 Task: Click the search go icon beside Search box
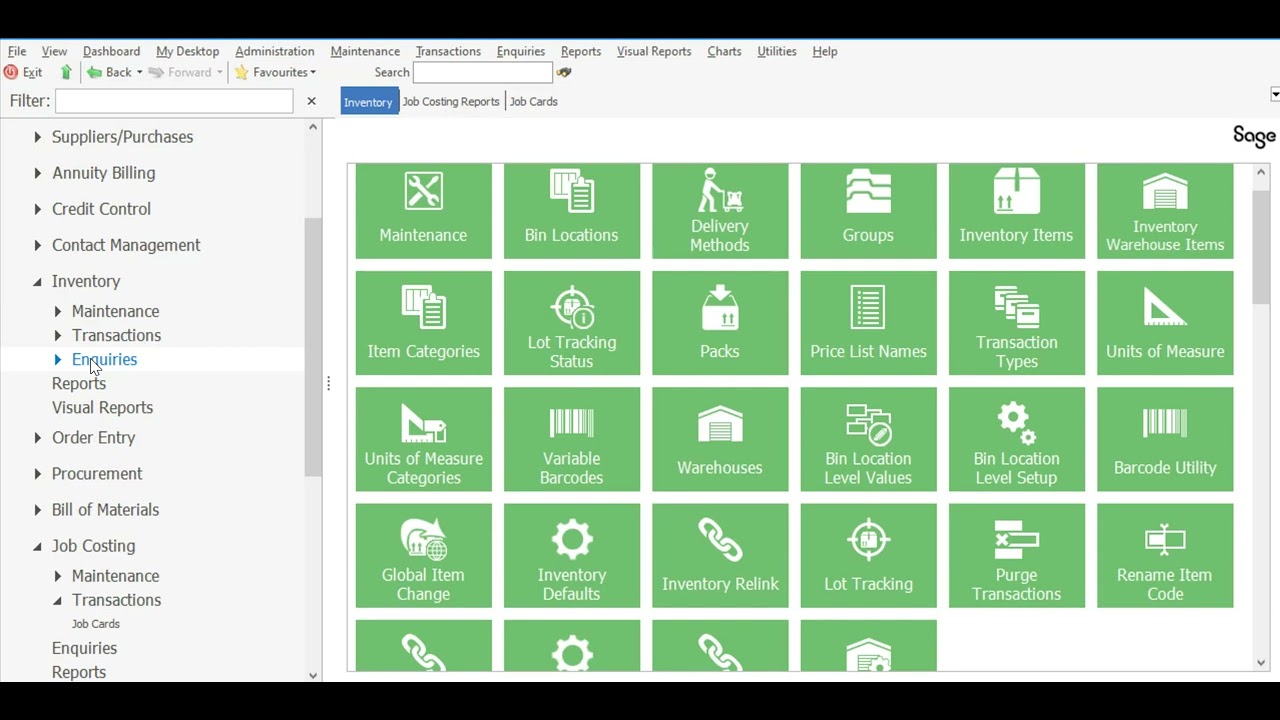coord(564,72)
